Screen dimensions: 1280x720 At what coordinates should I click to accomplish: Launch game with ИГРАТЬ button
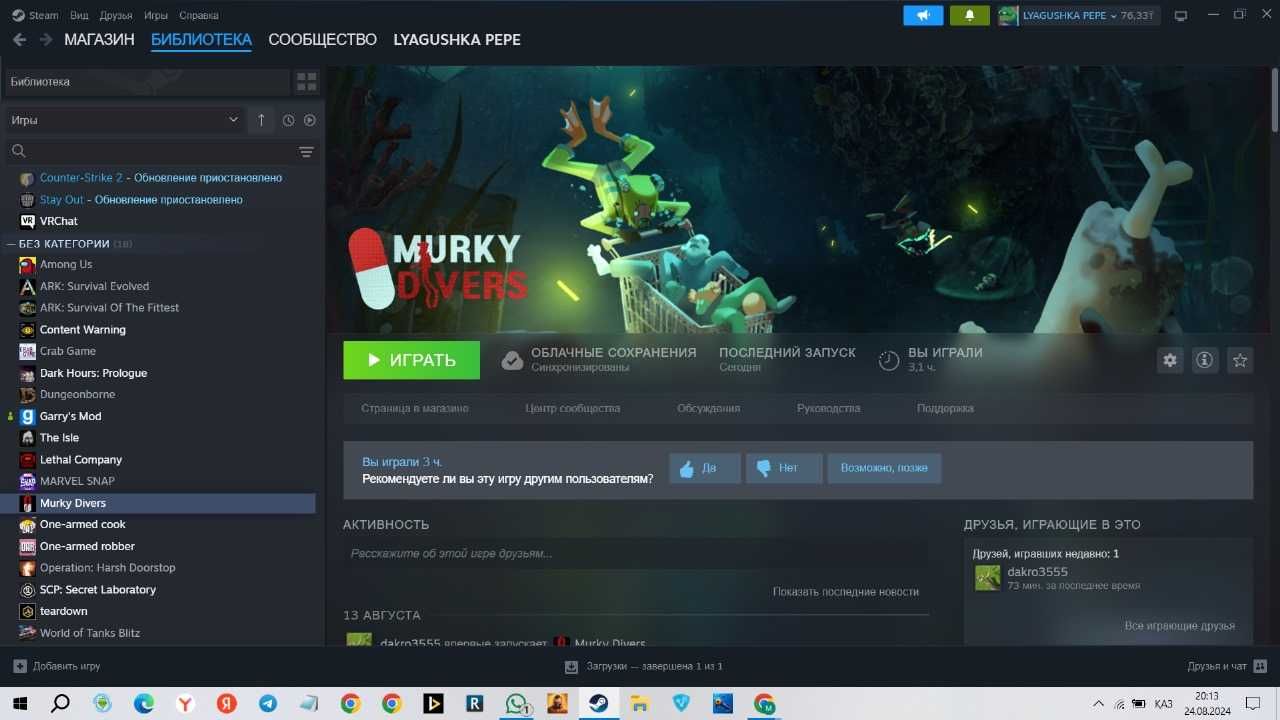(x=411, y=360)
